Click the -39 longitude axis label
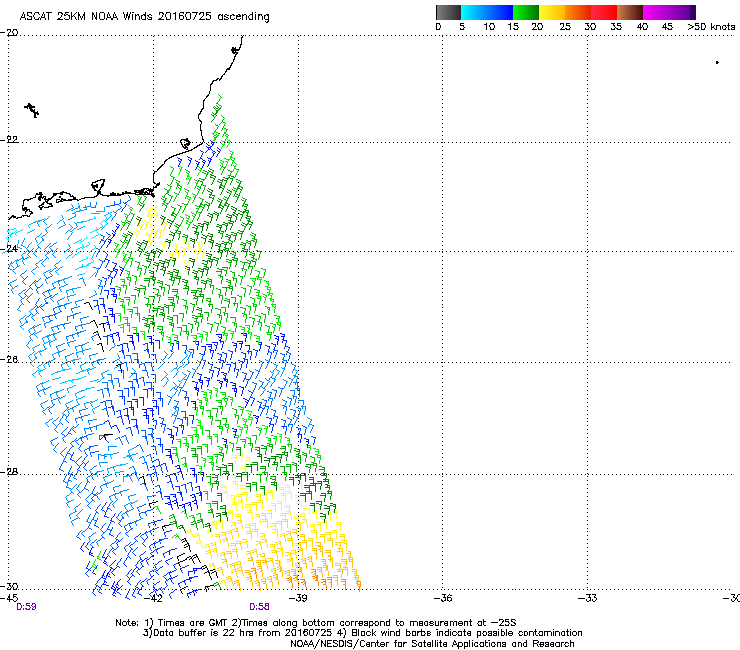Viewport: 740px width, 650px height. 298,598
